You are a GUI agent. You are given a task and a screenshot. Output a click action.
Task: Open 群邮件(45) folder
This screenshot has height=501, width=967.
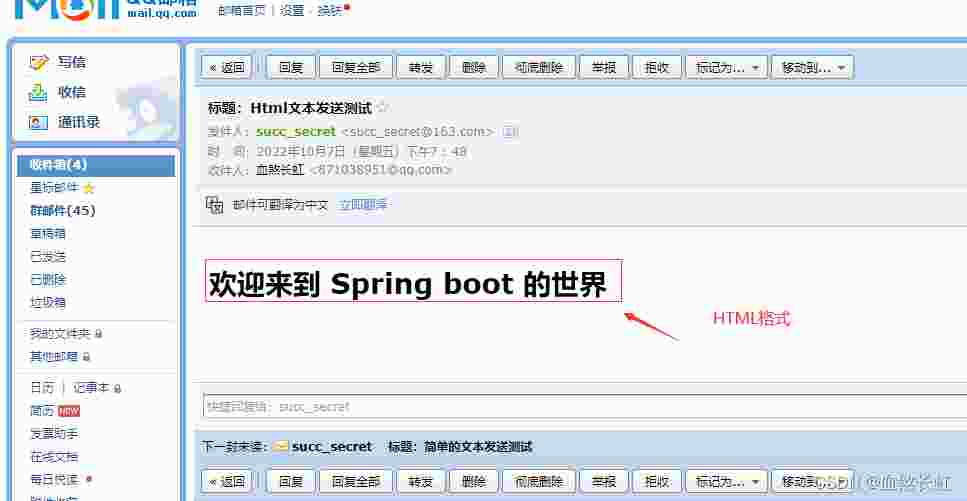click(x=62, y=211)
